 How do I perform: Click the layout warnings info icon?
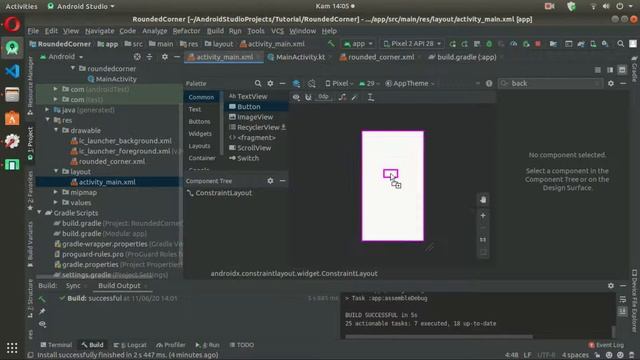[x=489, y=83]
